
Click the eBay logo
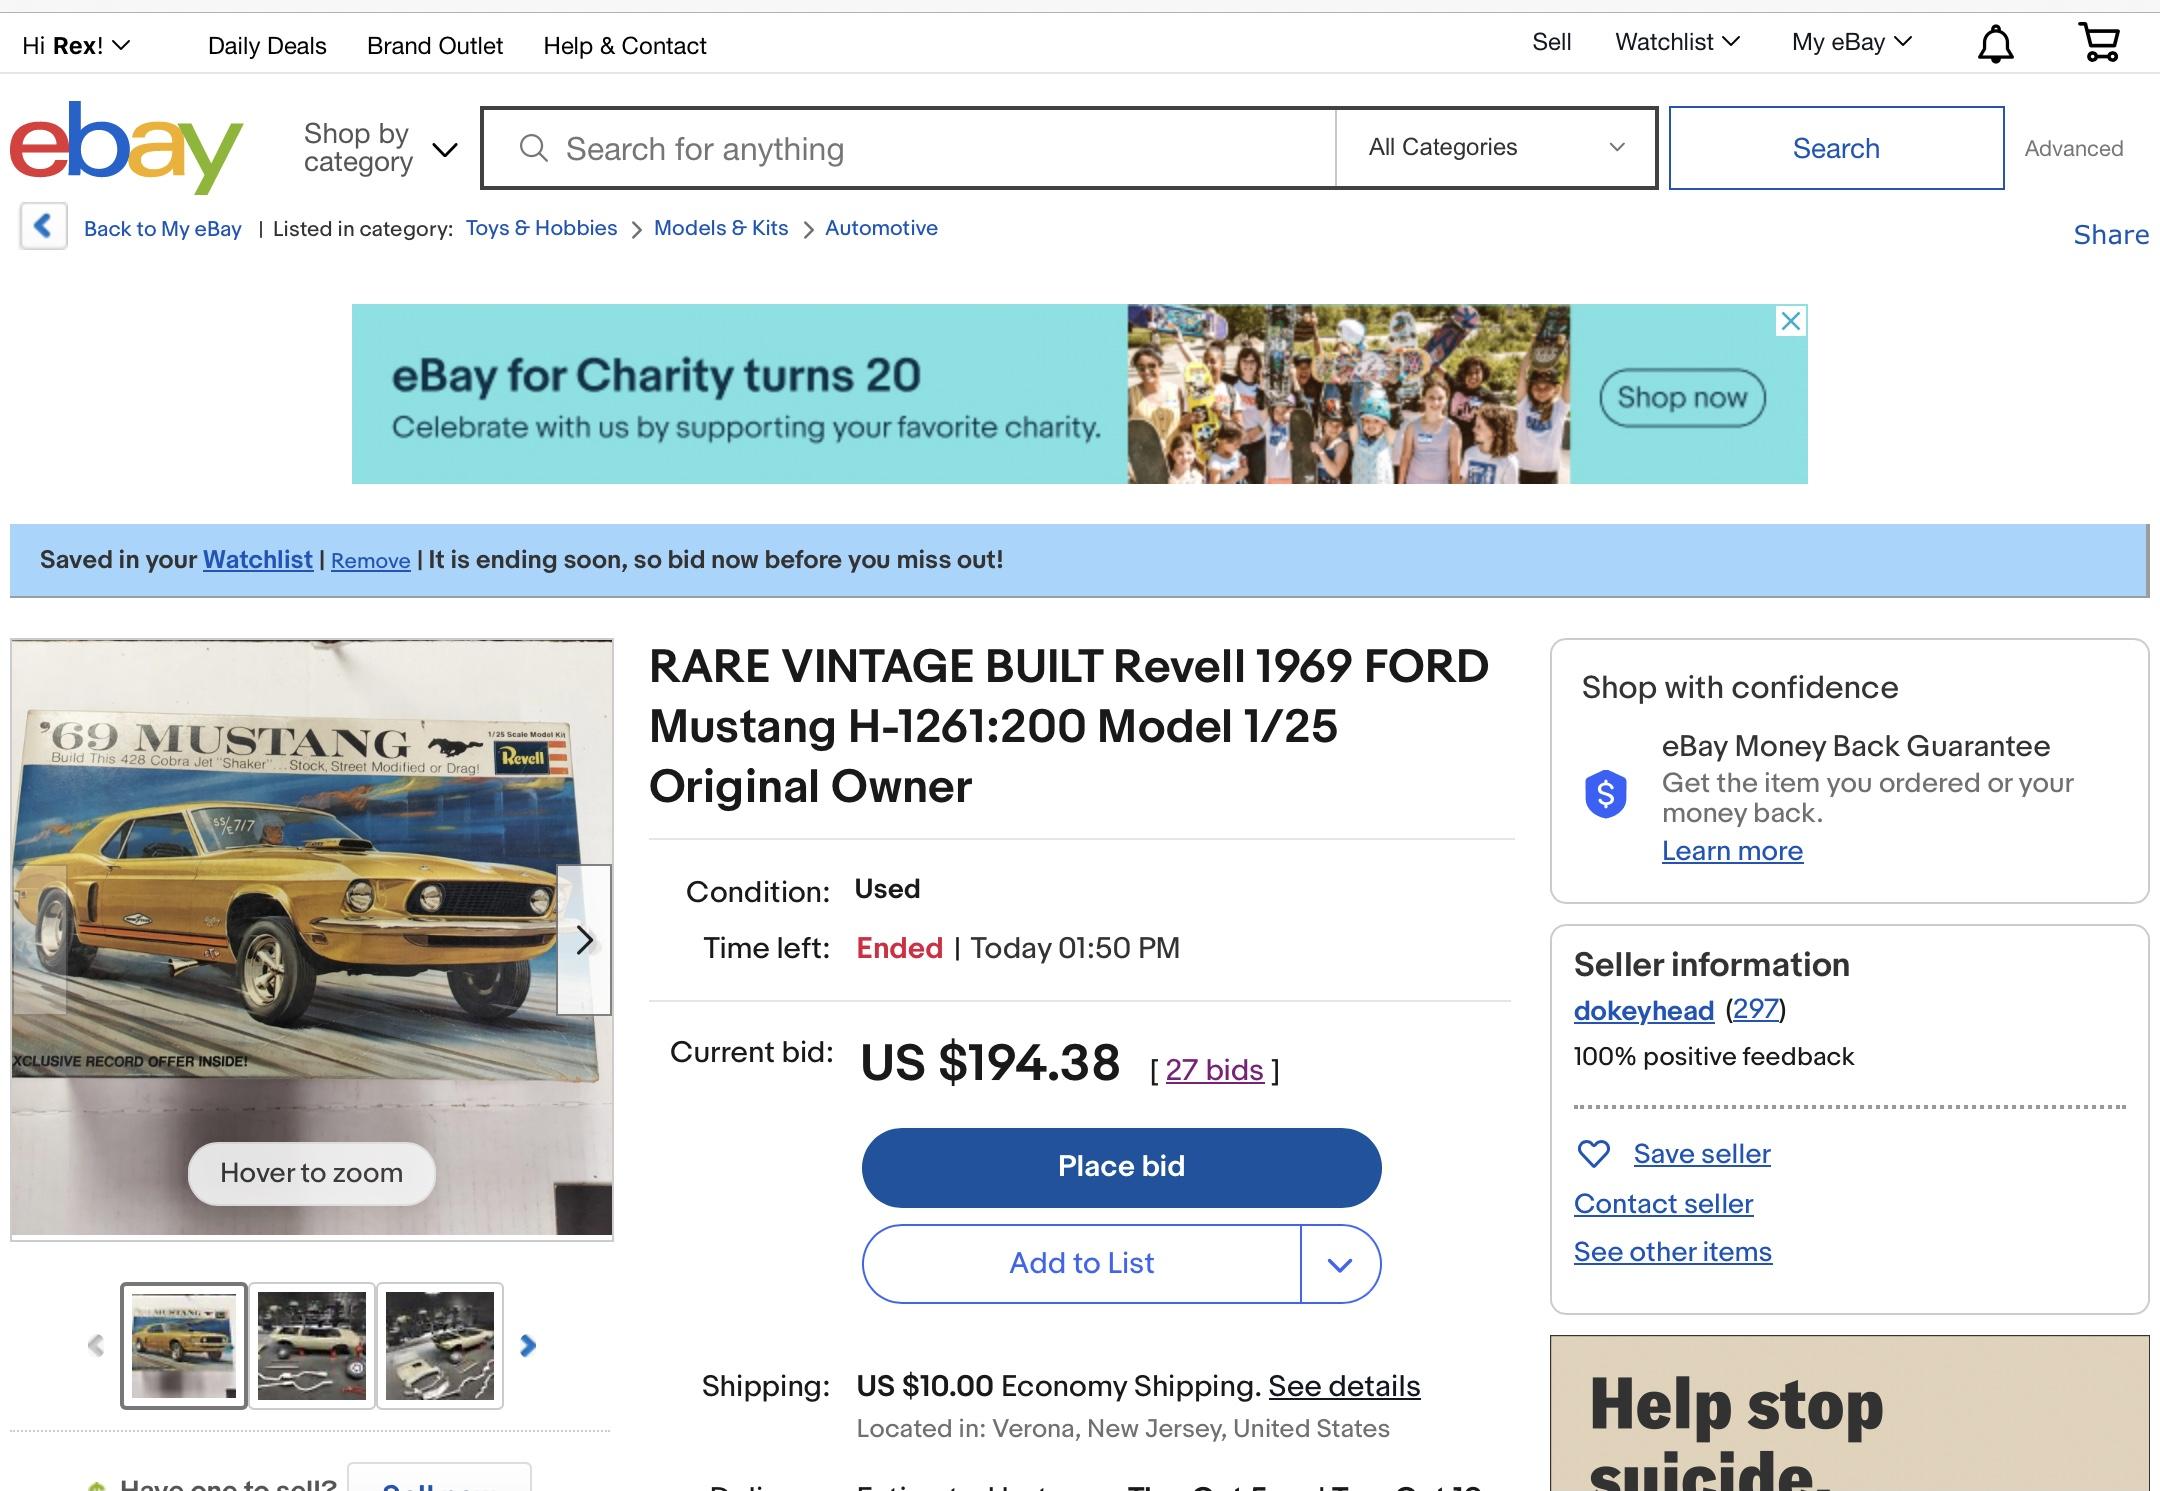[126, 147]
